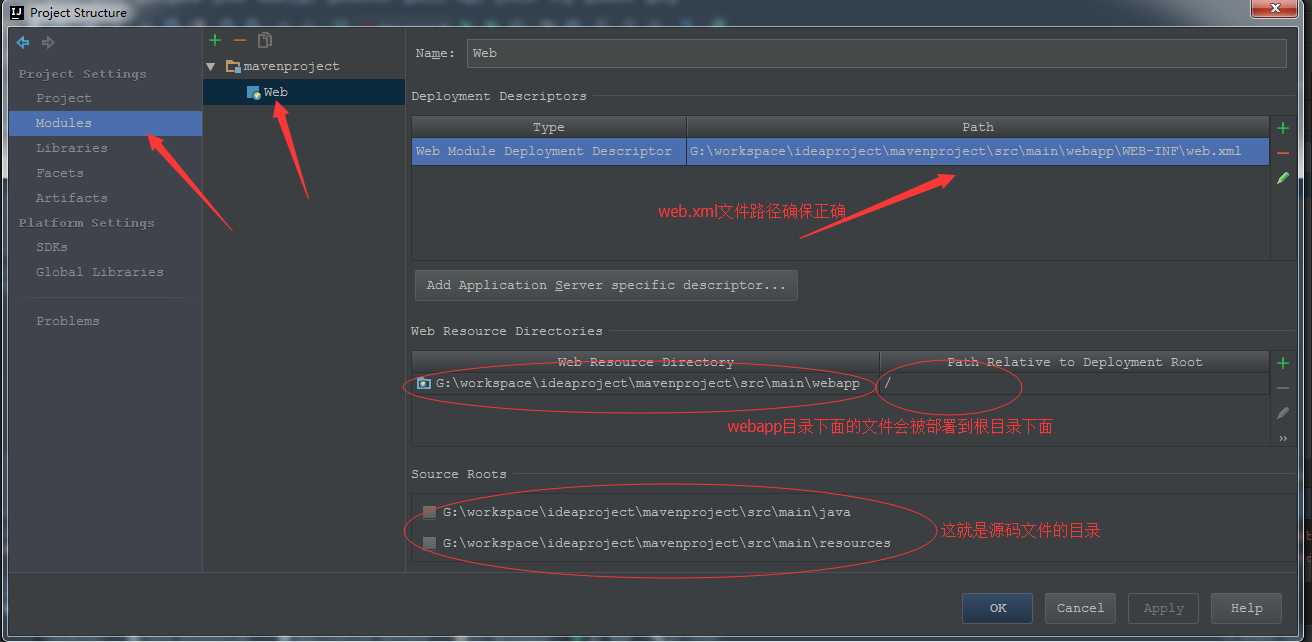The width and height of the screenshot is (1312, 642).
Task: Open the Libraries settings
Action: pyautogui.click(x=72, y=148)
